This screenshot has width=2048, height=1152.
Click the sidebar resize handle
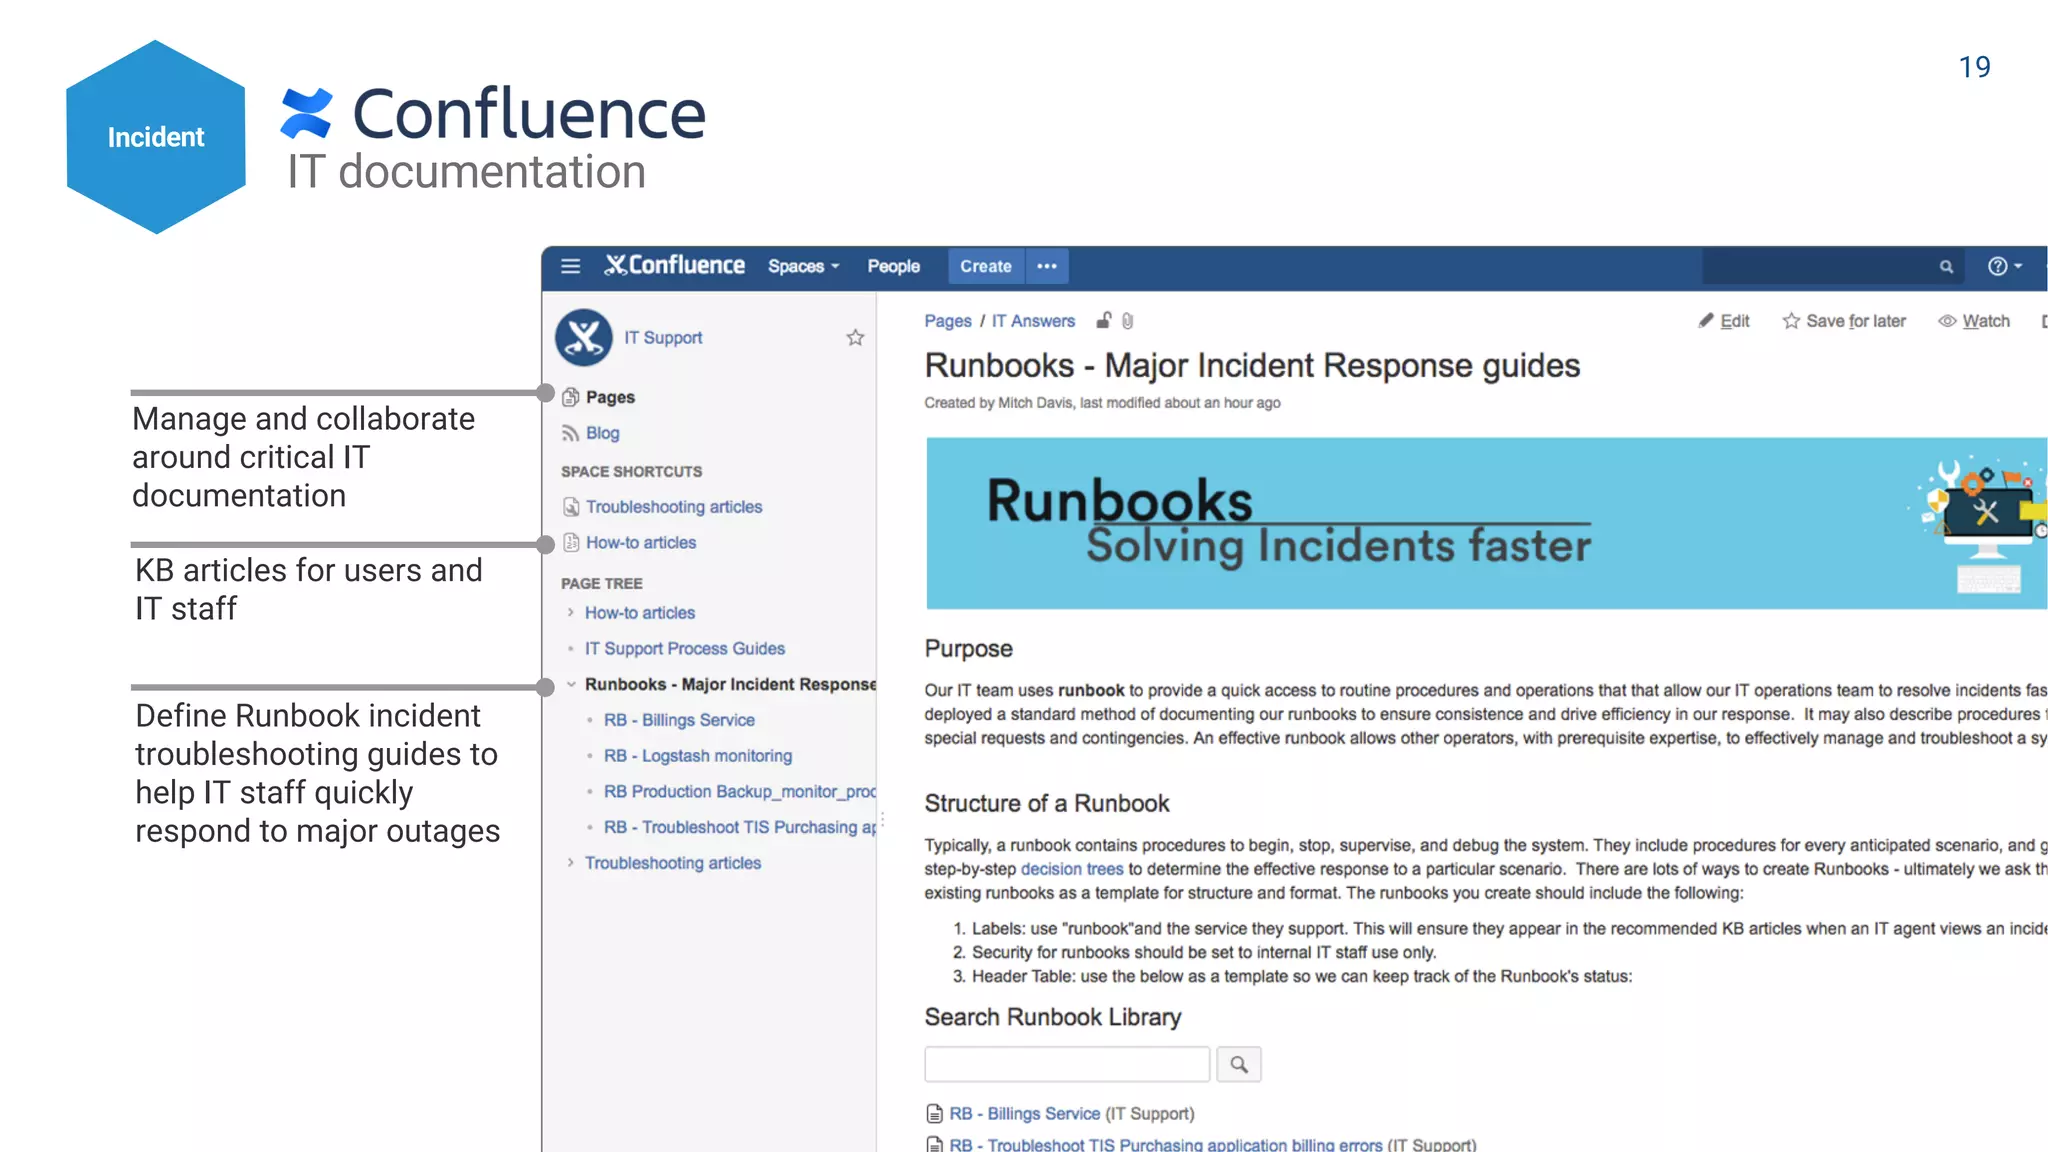pos(881,820)
